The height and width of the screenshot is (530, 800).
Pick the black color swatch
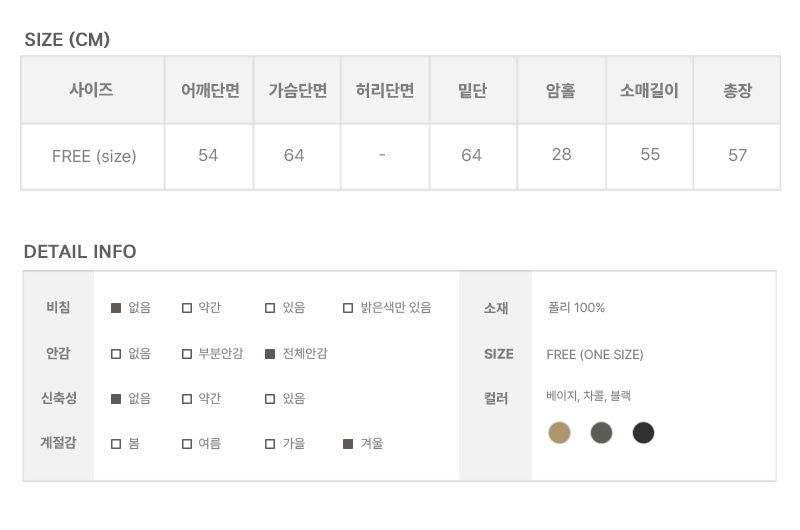tap(643, 433)
